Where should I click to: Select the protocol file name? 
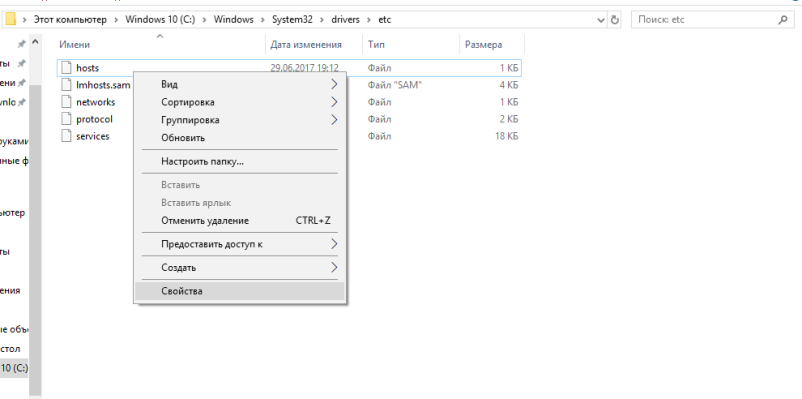click(x=94, y=119)
